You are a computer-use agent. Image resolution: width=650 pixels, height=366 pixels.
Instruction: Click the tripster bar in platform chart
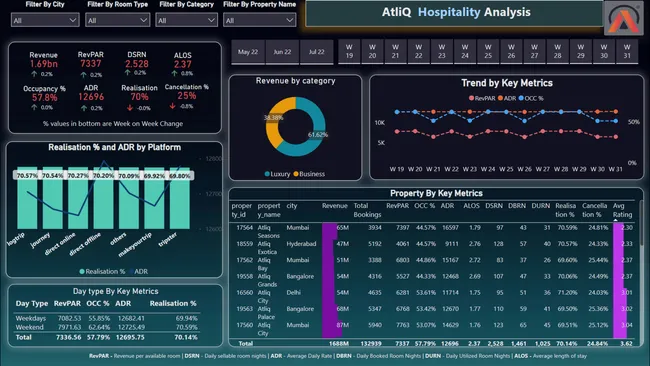tap(180, 198)
